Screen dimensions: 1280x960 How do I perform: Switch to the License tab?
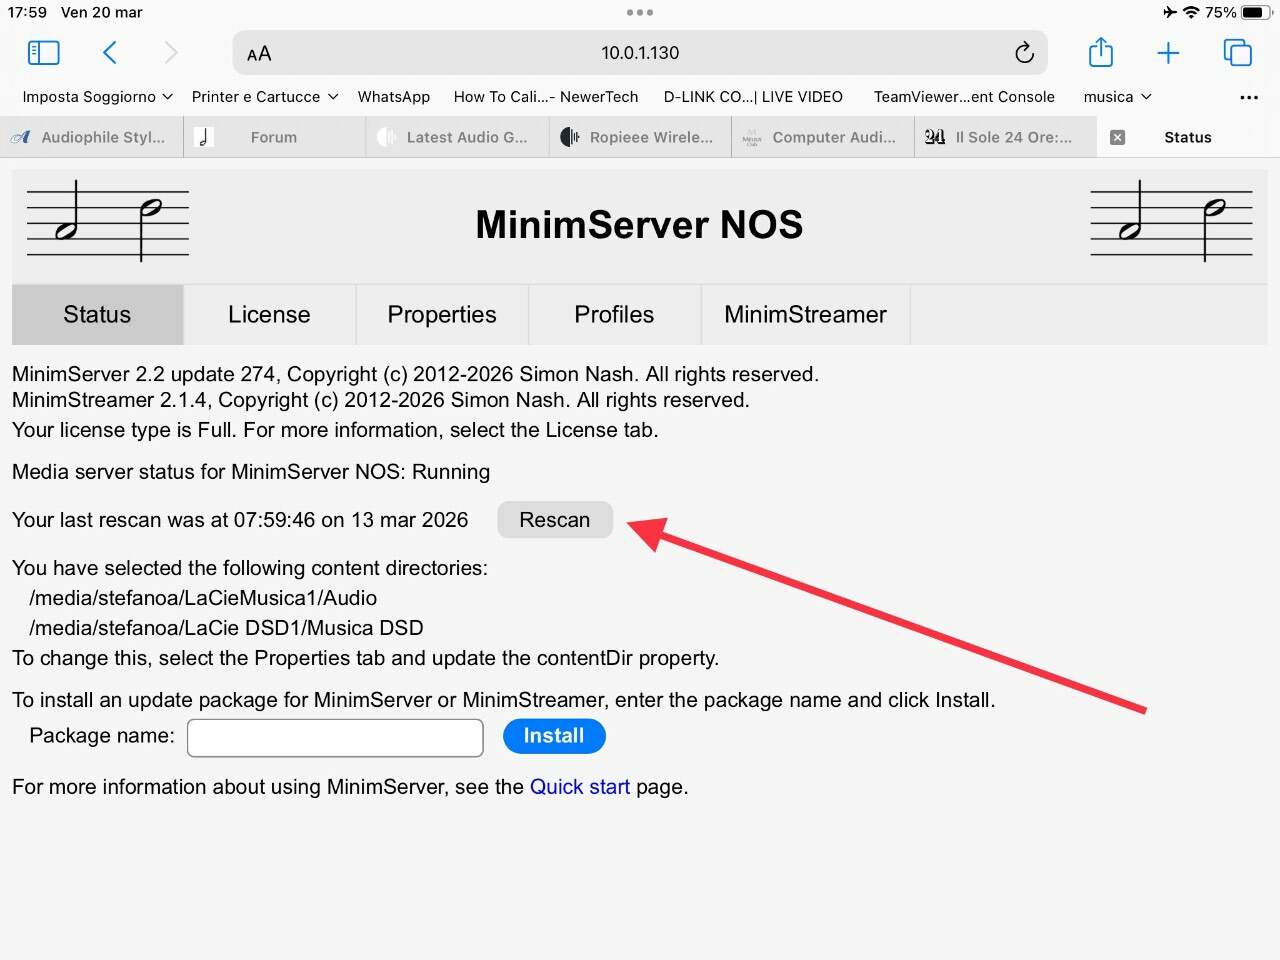[x=269, y=315]
